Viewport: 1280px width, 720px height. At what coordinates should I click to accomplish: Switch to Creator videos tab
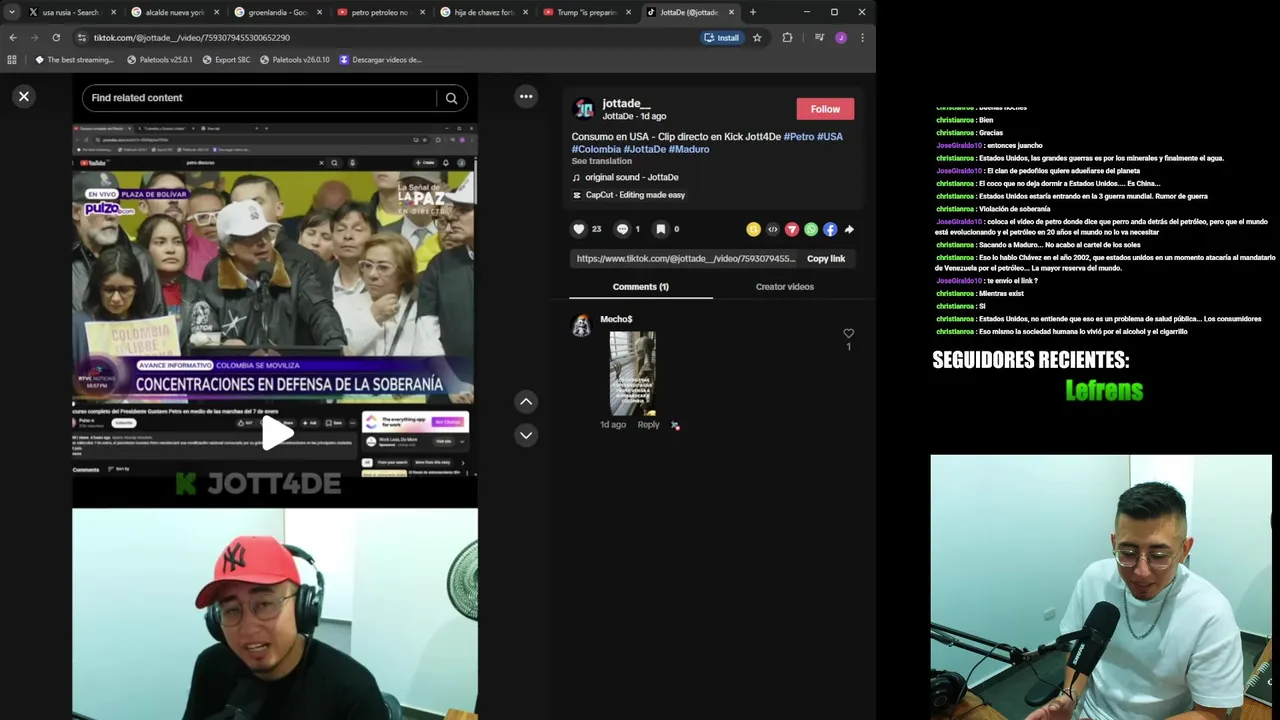click(785, 287)
